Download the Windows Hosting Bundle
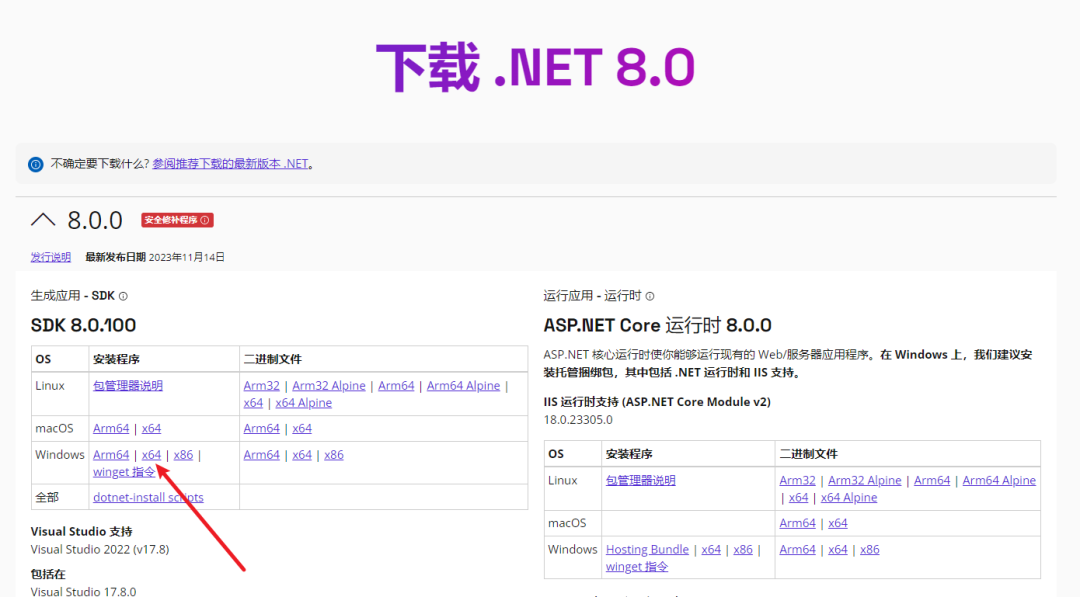The width and height of the screenshot is (1080, 597). coord(647,549)
